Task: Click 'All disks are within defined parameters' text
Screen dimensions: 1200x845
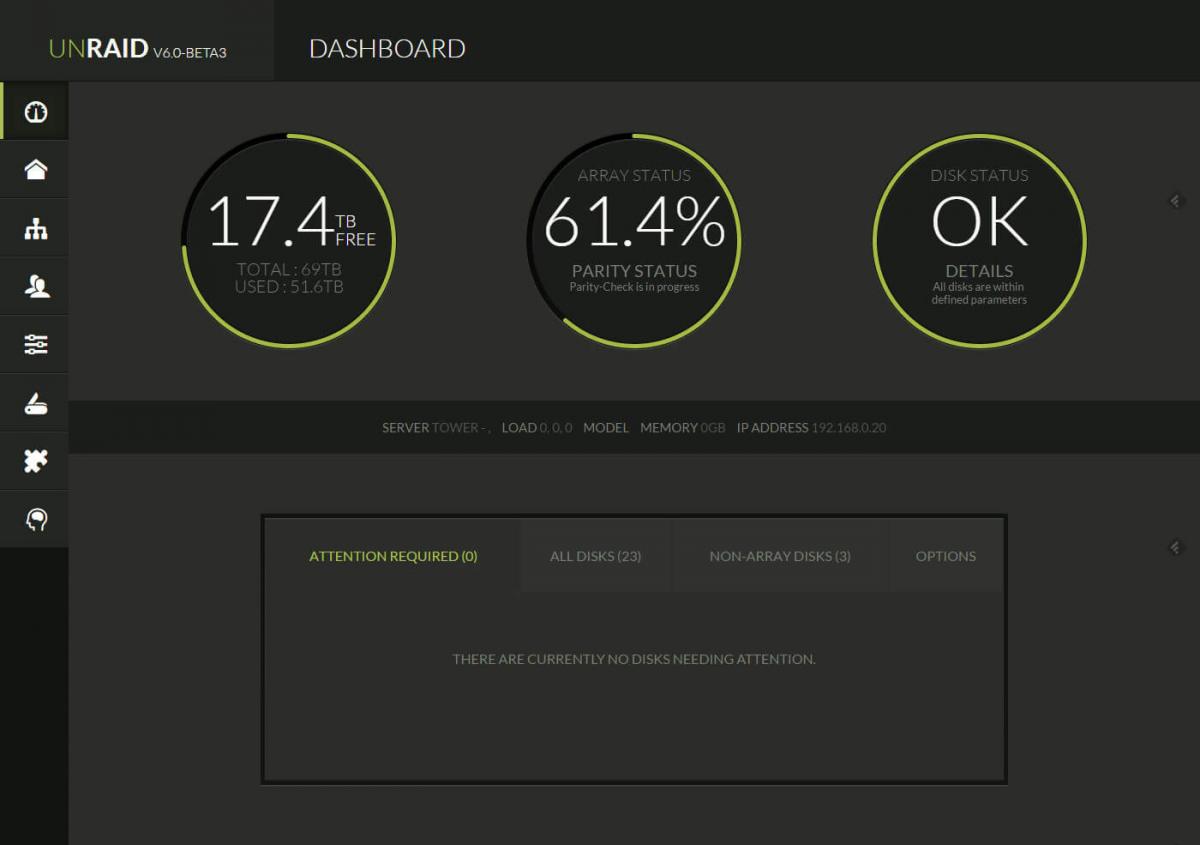Action: 979,293
